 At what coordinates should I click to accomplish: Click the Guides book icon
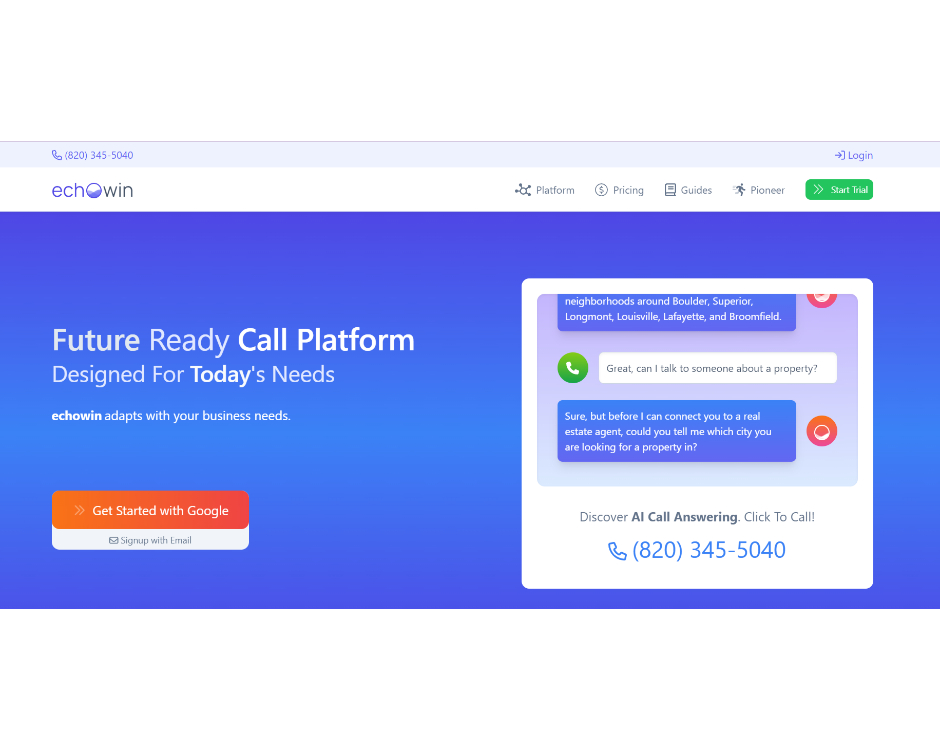670,190
